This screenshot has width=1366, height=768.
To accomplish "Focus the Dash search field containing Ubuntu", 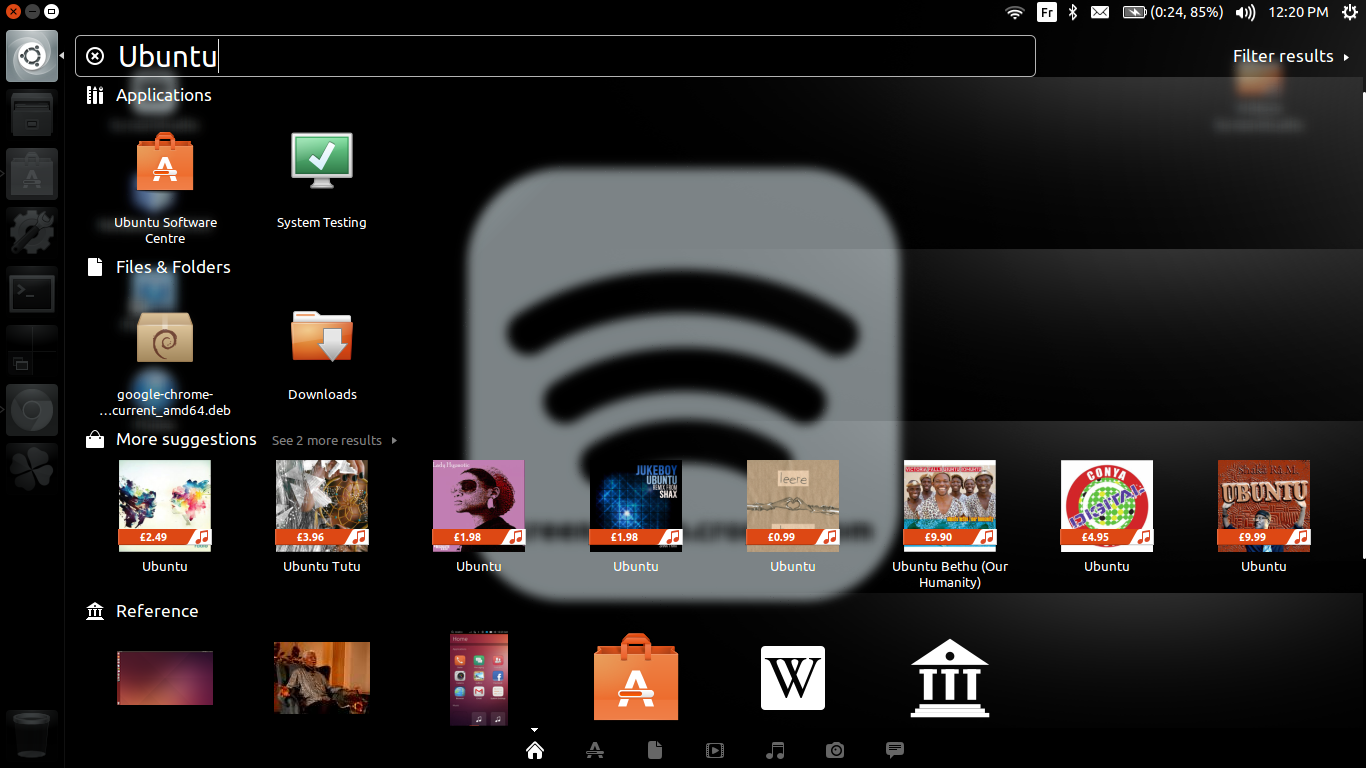I will pyautogui.click(x=555, y=56).
